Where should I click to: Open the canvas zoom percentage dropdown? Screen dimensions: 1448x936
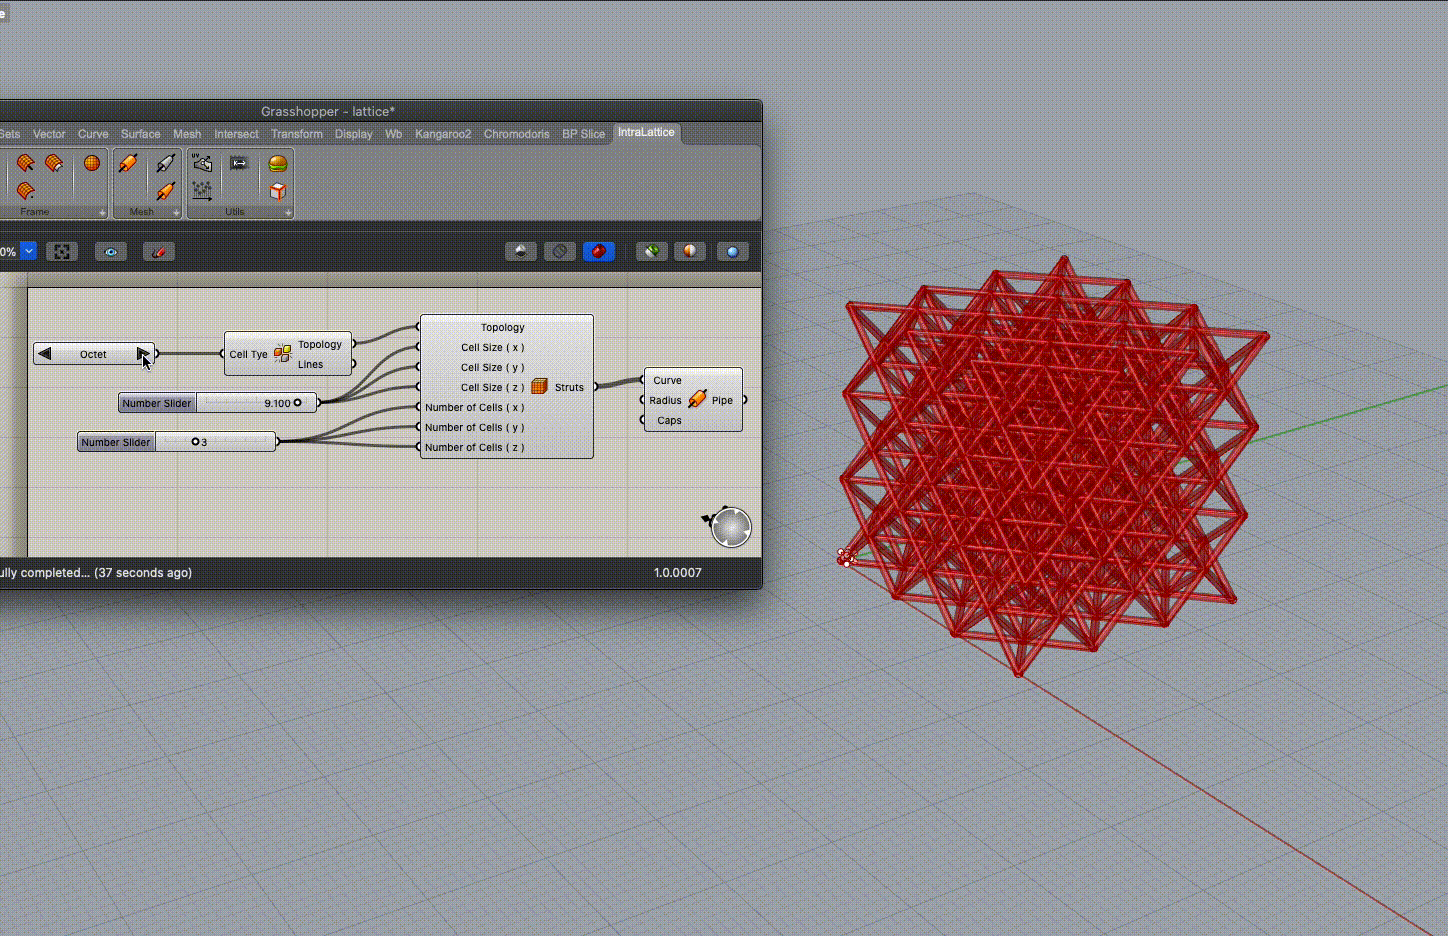pos(28,252)
